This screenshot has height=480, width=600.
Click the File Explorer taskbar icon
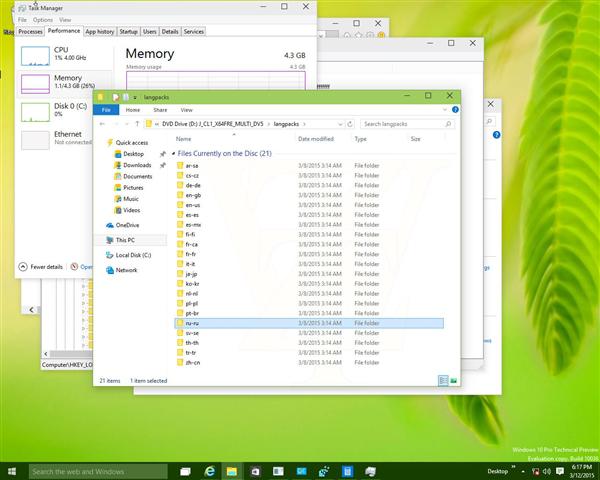233,470
